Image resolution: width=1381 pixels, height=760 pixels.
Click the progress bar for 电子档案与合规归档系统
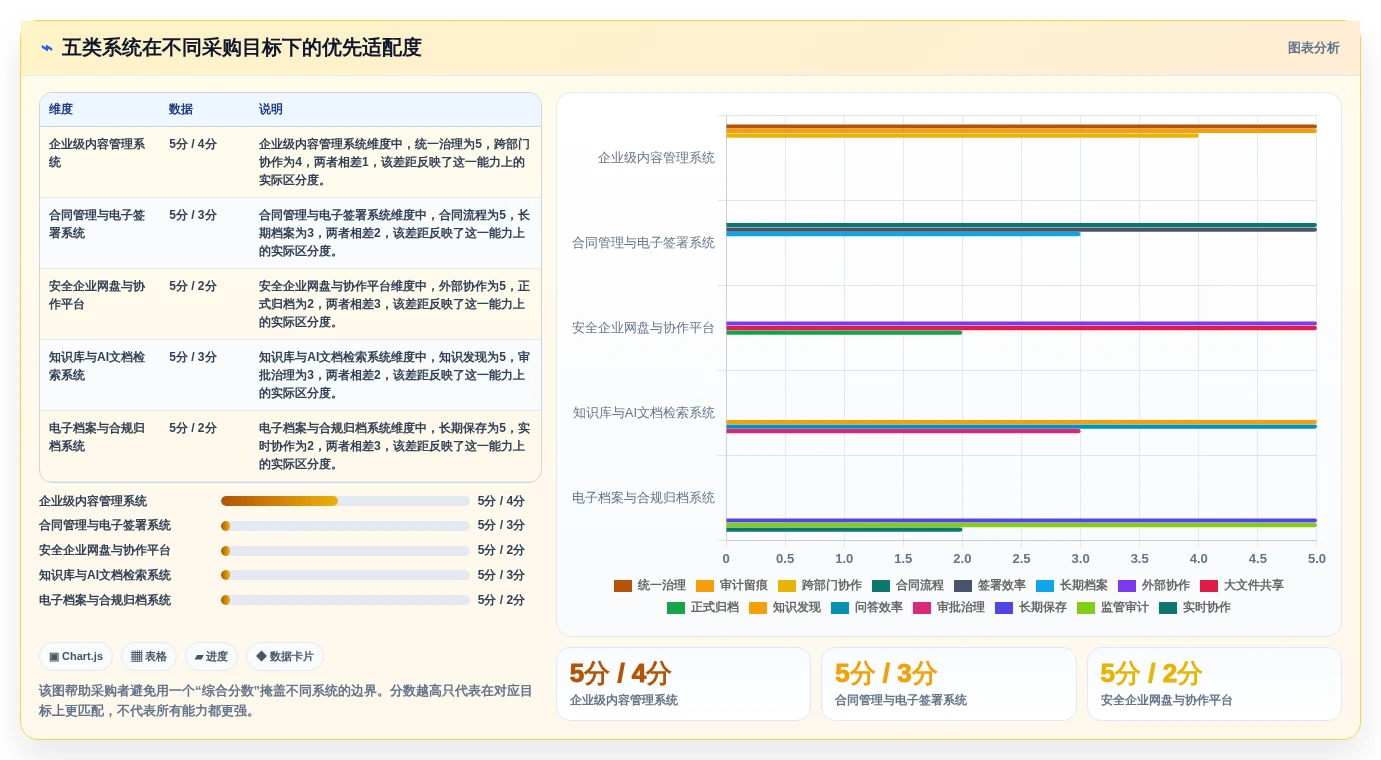pyautogui.click(x=345, y=600)
